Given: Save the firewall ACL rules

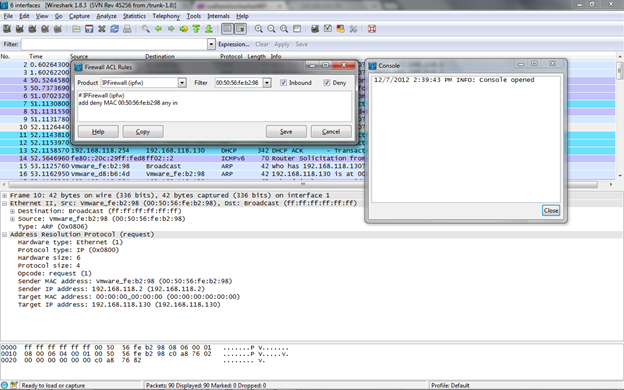Looking at the screenshot, I should (x=286, y=132).
